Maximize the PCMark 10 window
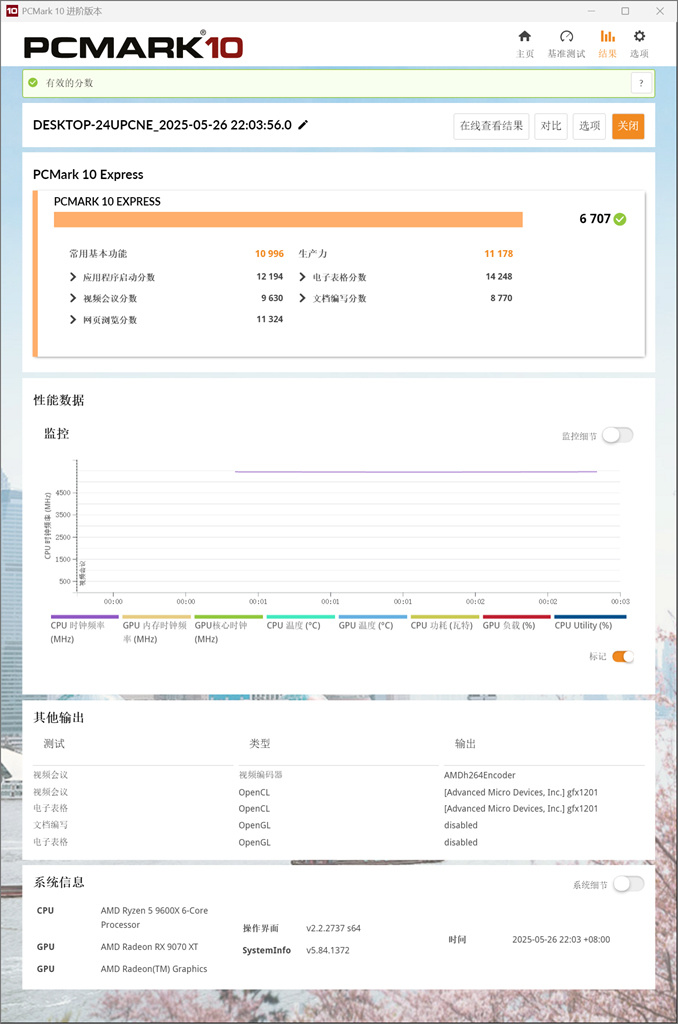The height and width of the screenshot is (1024, 678). 625,10
